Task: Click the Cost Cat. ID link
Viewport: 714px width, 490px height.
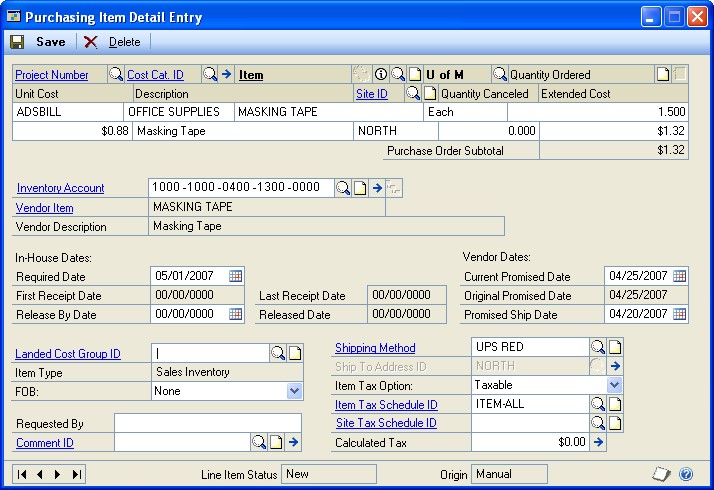Action: 155,75
